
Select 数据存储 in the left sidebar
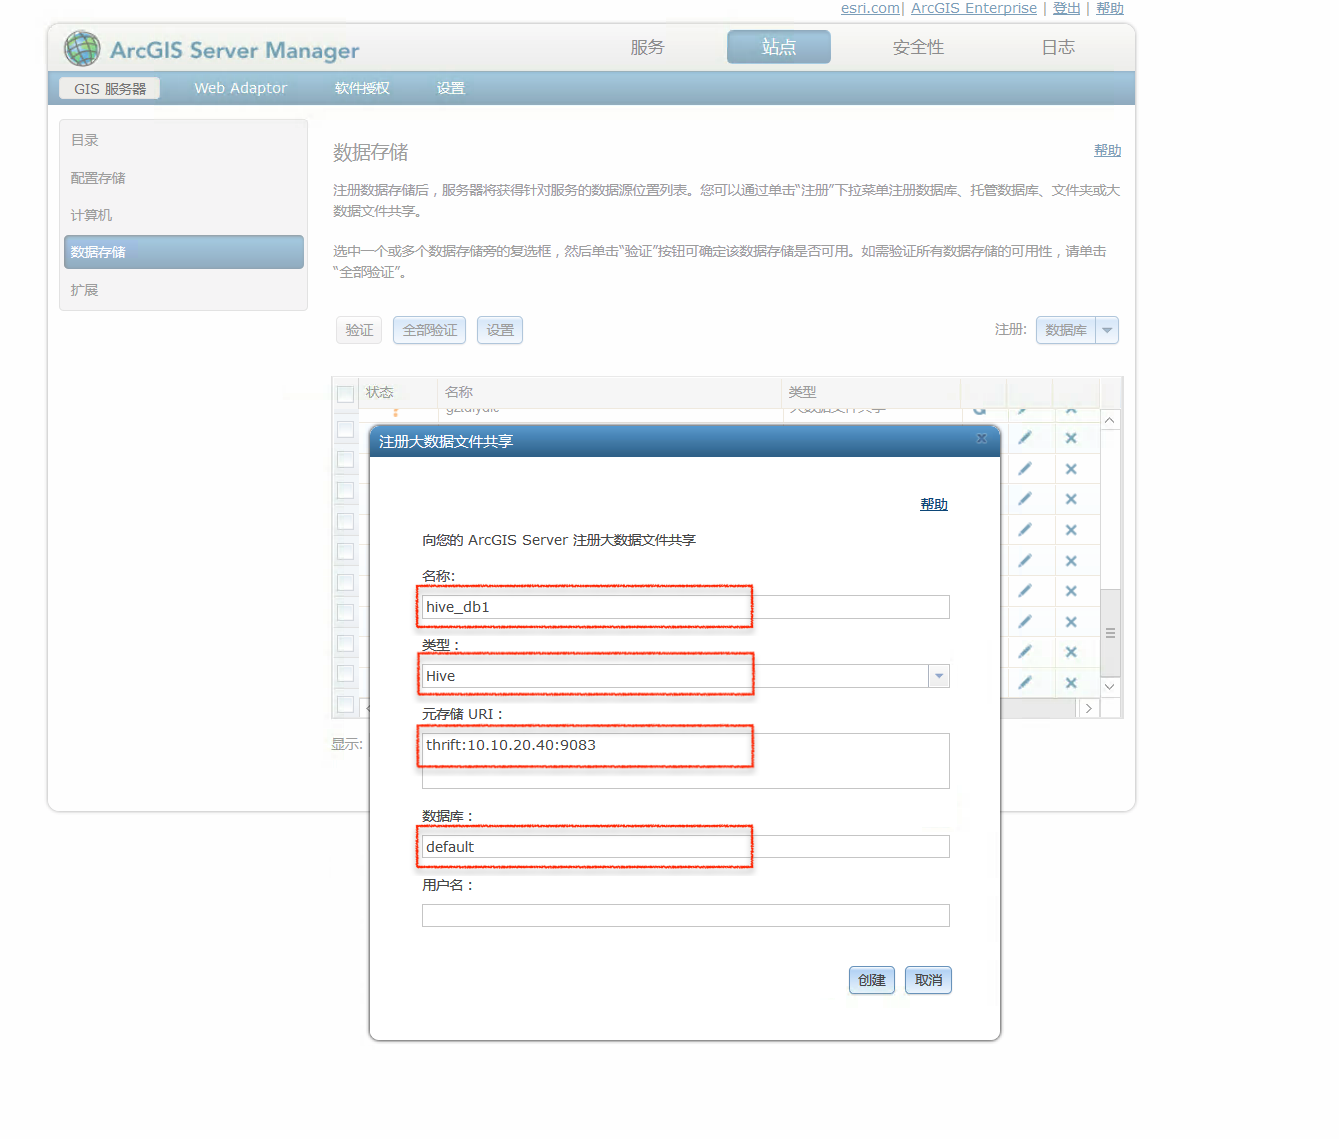click(x=184, y=252)
